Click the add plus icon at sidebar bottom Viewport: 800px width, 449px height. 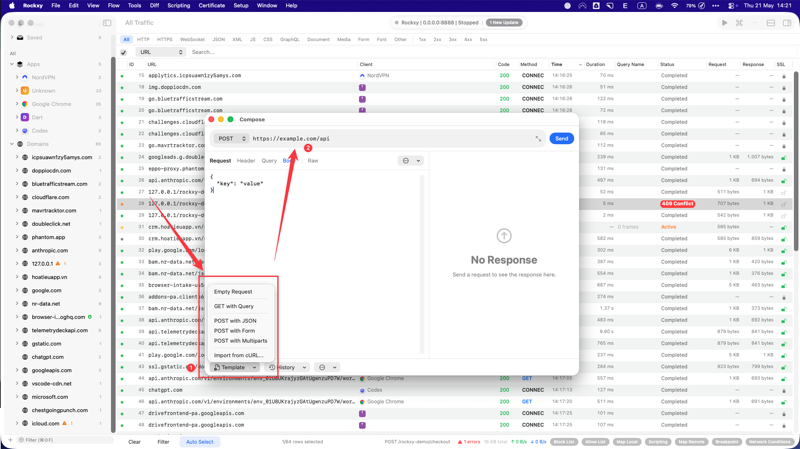10,440
